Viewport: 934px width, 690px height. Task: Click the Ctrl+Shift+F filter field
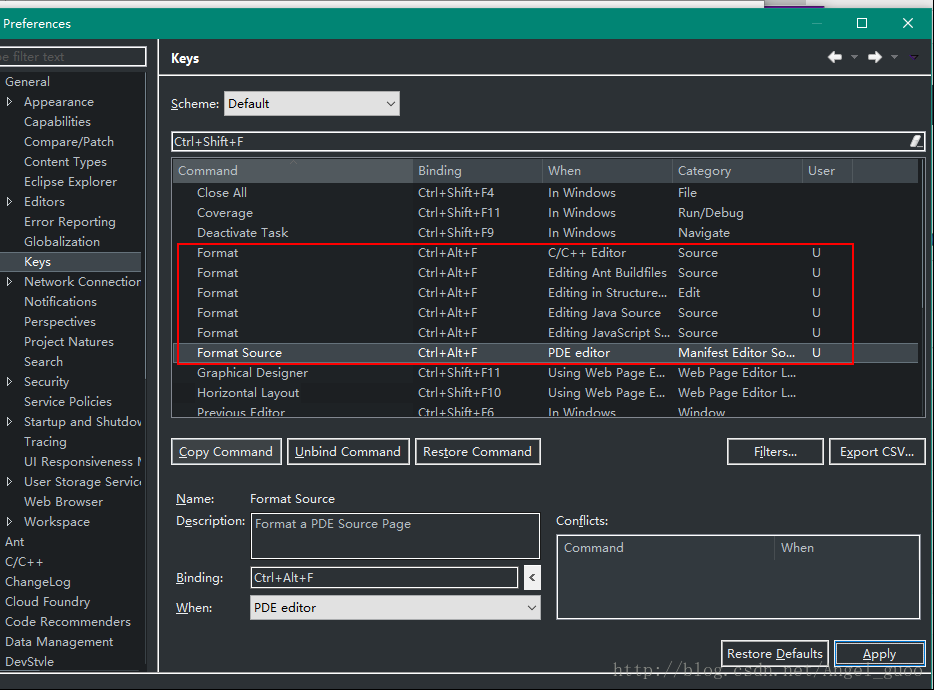click(539, 141)
